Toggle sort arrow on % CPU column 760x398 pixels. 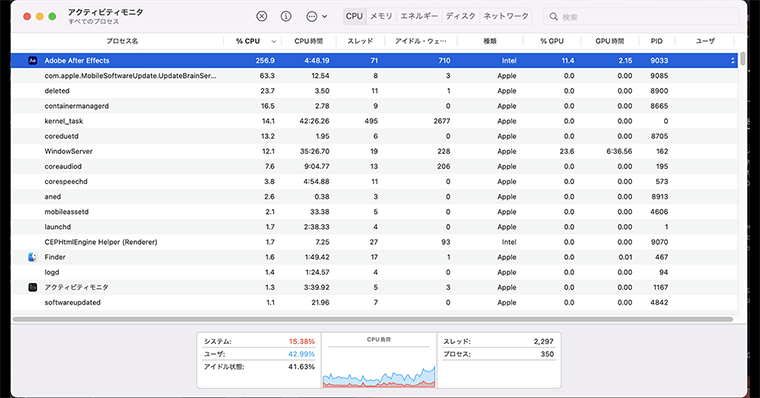(x=273, y=41)
